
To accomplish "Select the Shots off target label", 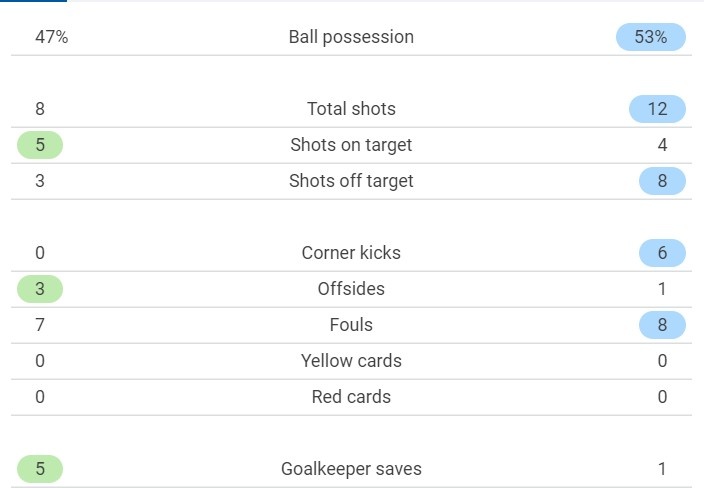I will coord(351,181).
